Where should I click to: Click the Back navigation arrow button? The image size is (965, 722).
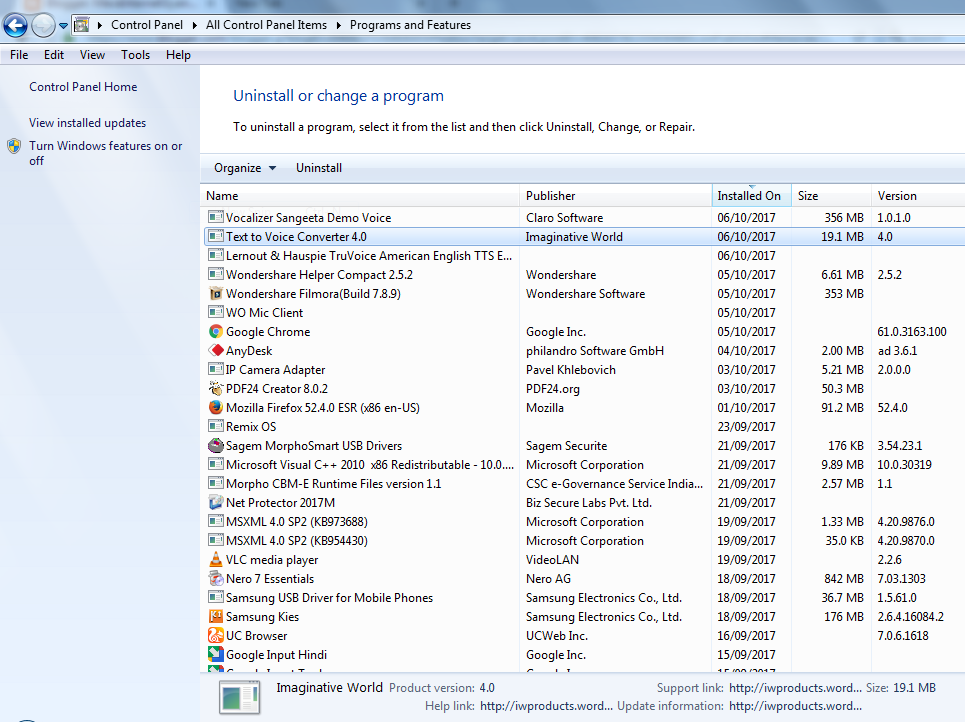point(15,25)
